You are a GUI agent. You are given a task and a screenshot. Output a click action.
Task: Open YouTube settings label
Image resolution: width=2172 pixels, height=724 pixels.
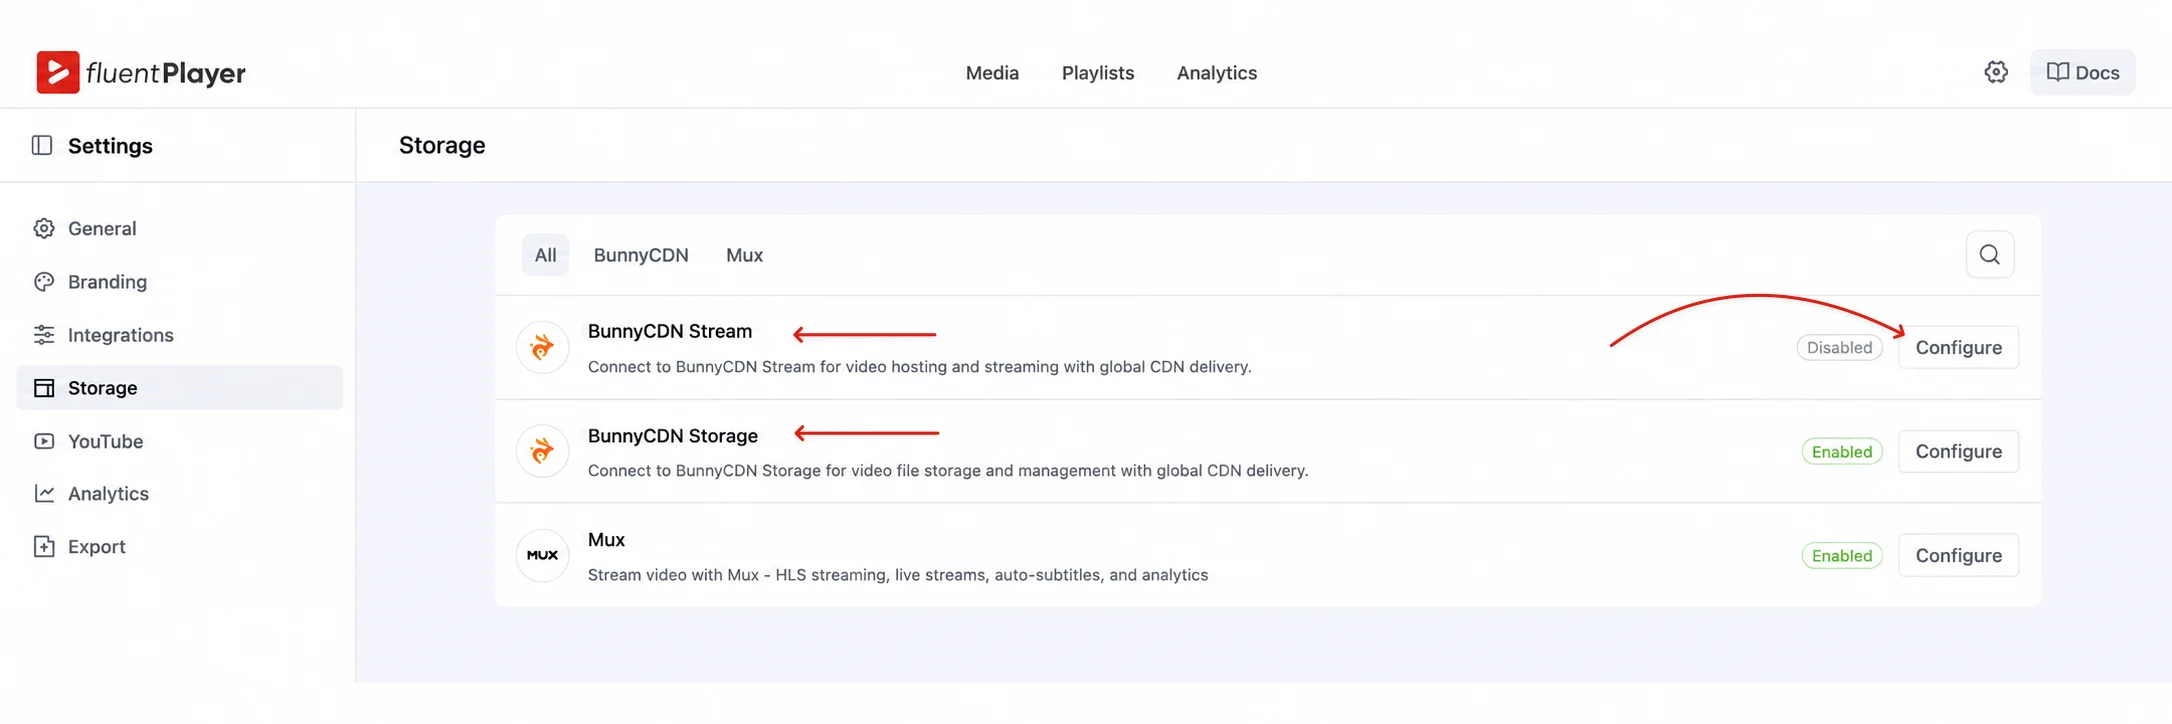105,441
